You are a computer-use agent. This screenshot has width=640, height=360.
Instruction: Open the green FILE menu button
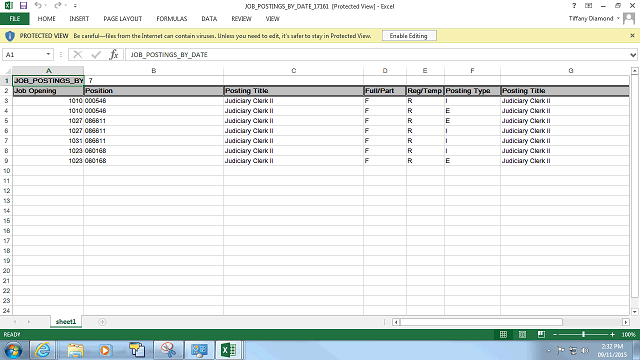coord(15,19)
